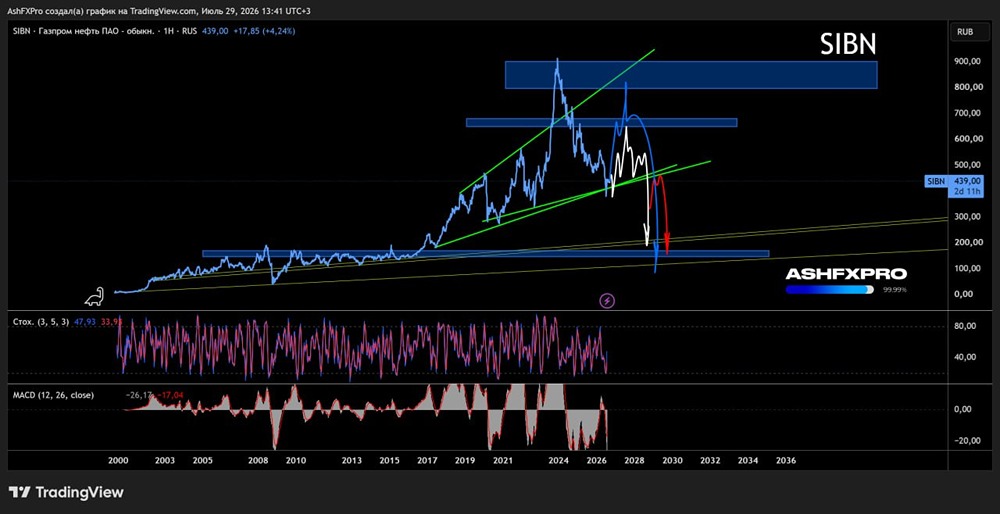Viewport: 1000px width, 514px height.
Task: Click the white dinosaur icon near 2000
Action: click(96, 296)
